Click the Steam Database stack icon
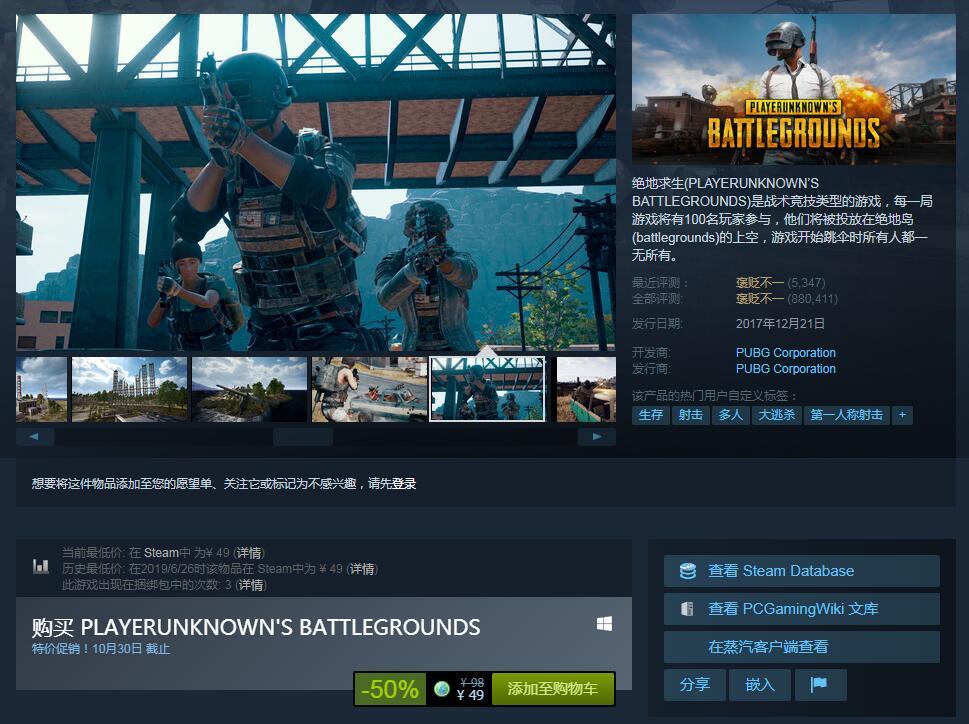 point(688,571)
